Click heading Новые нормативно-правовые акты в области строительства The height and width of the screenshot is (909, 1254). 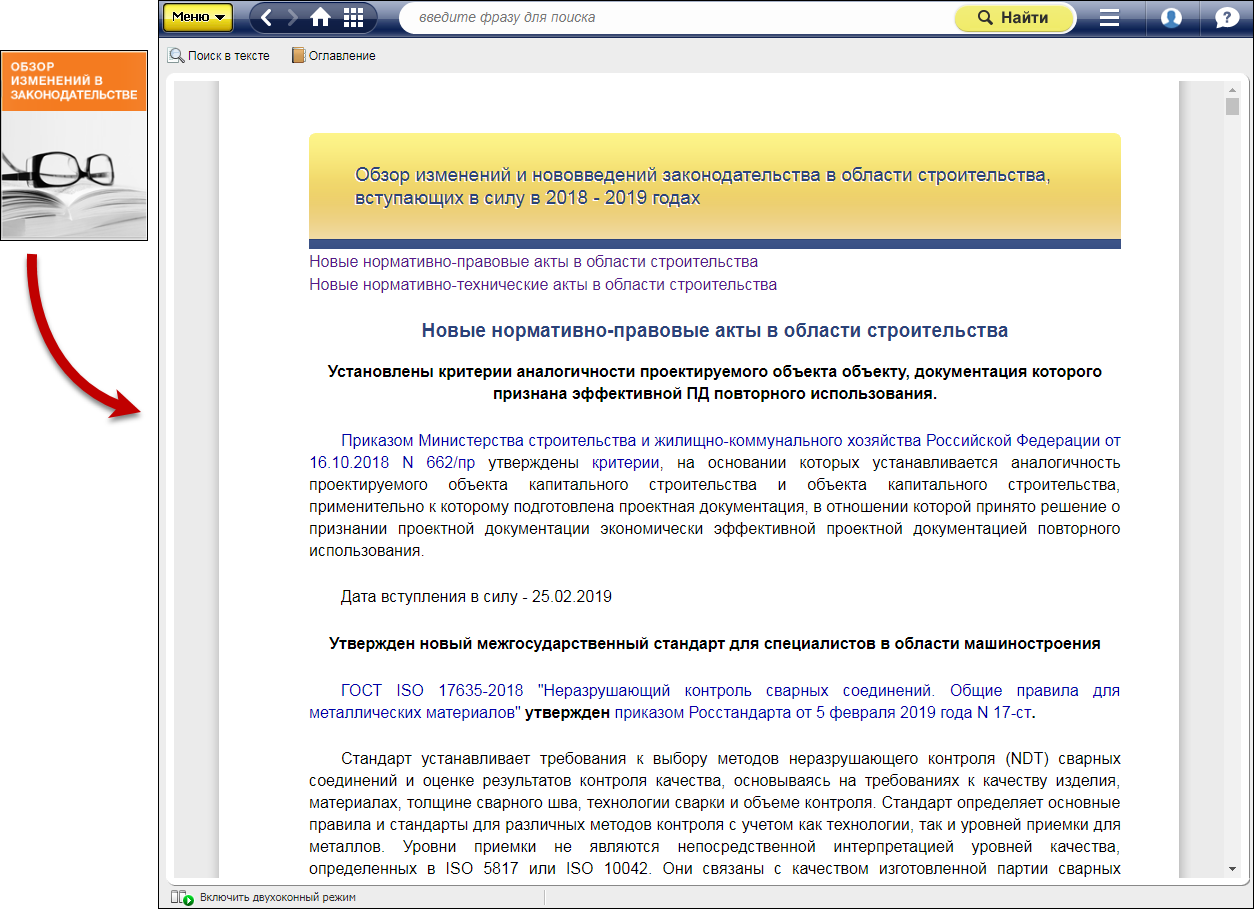click(715, 331)
